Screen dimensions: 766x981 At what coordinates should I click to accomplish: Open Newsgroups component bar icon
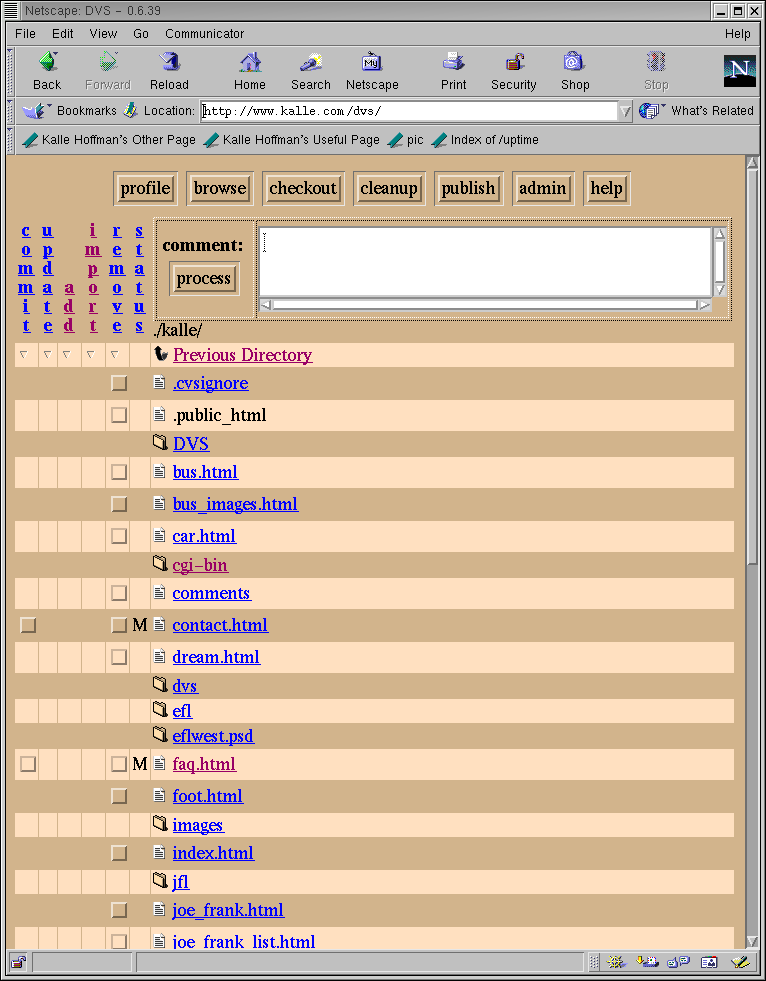[678, 962]
